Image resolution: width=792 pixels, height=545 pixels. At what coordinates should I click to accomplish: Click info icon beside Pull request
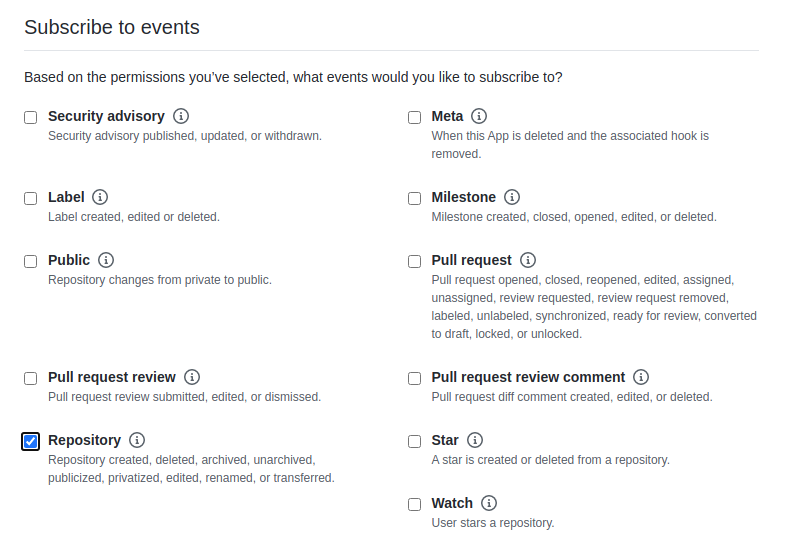tap(528, 260)
